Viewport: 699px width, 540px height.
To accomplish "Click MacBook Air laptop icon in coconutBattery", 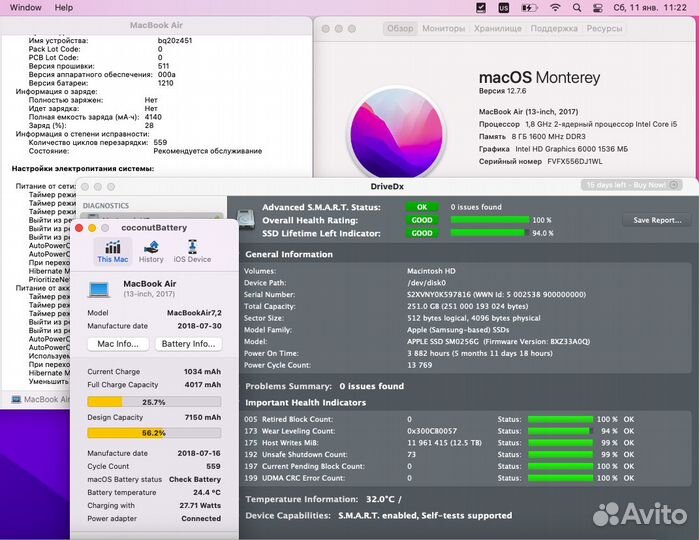I will pos(99,289).
